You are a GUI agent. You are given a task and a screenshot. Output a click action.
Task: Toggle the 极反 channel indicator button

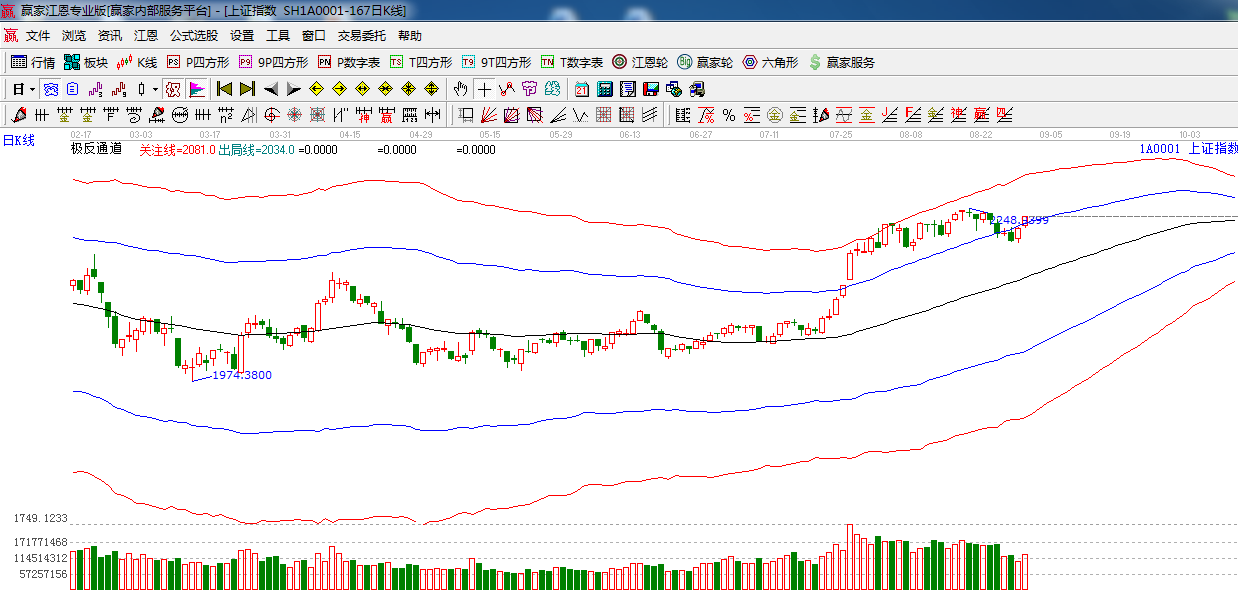pos(173,89)
